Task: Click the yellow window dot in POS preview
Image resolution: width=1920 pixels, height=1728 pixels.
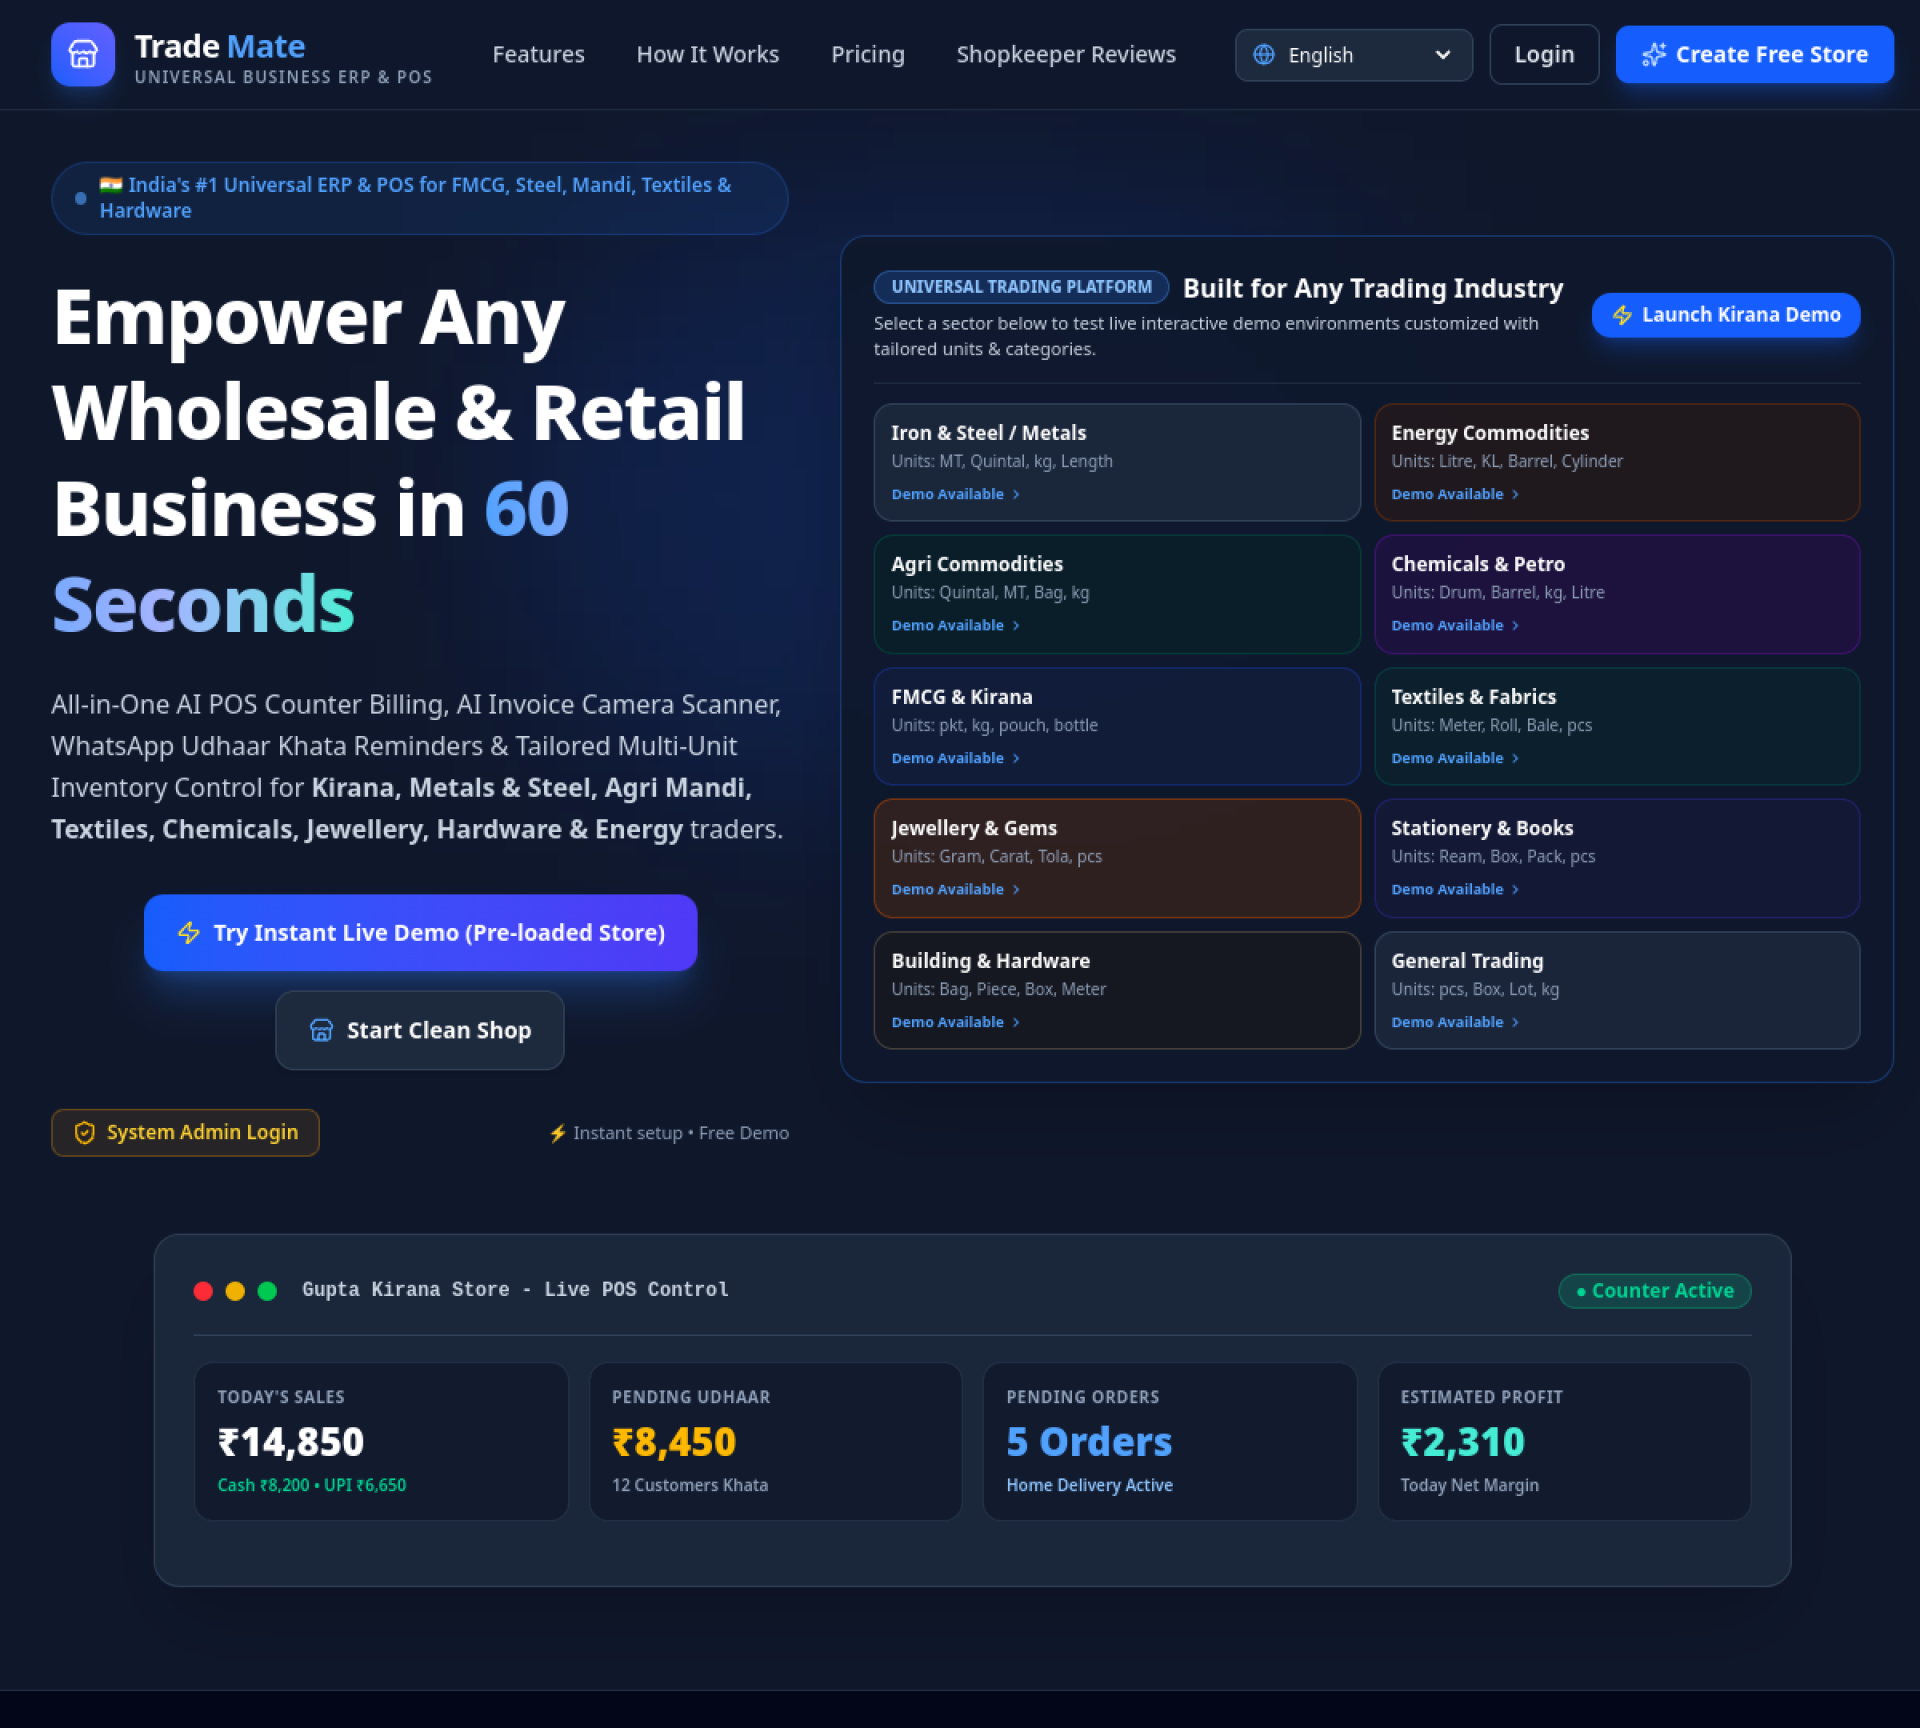Action: [235, 1290]
